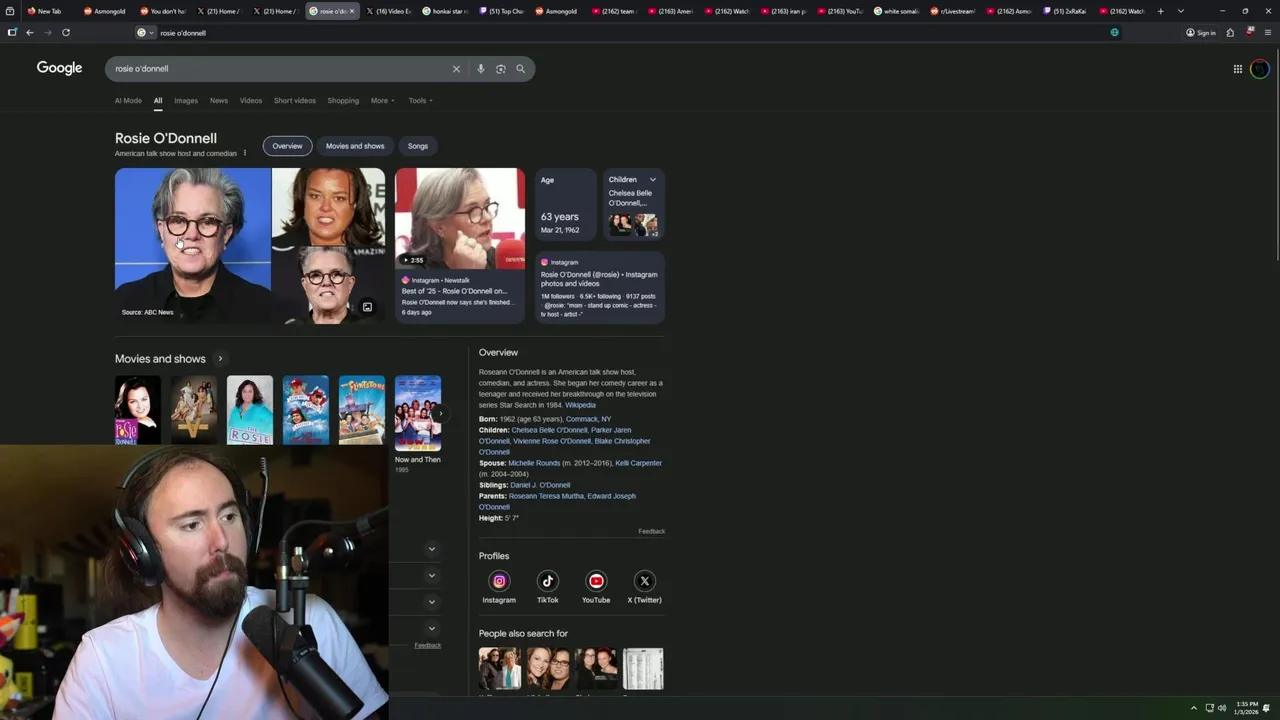Reload the page with the refresh icon
This screenshot has width=1280, height=720.
click(66, 32)
